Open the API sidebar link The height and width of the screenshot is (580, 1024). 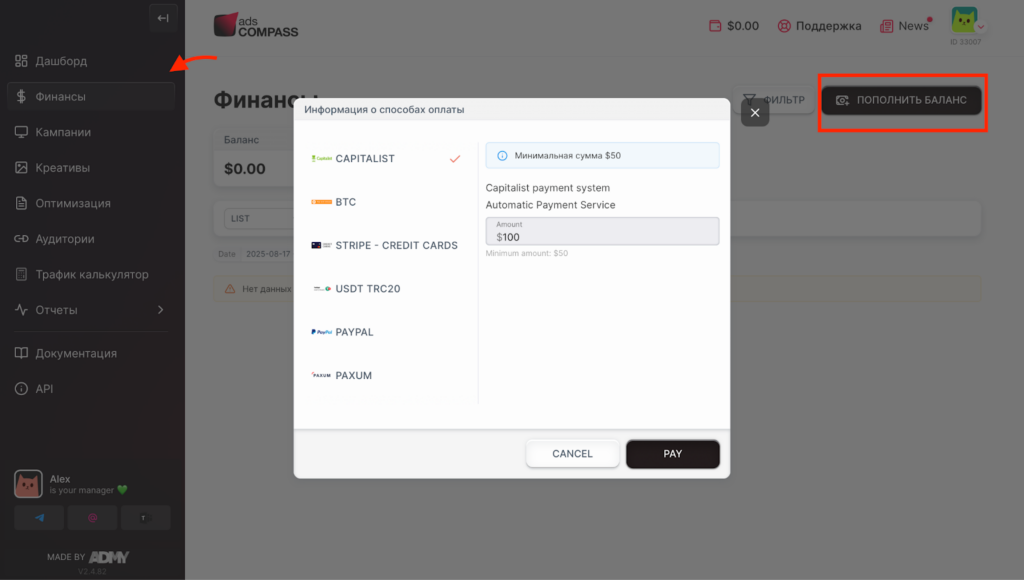(91, 389)
